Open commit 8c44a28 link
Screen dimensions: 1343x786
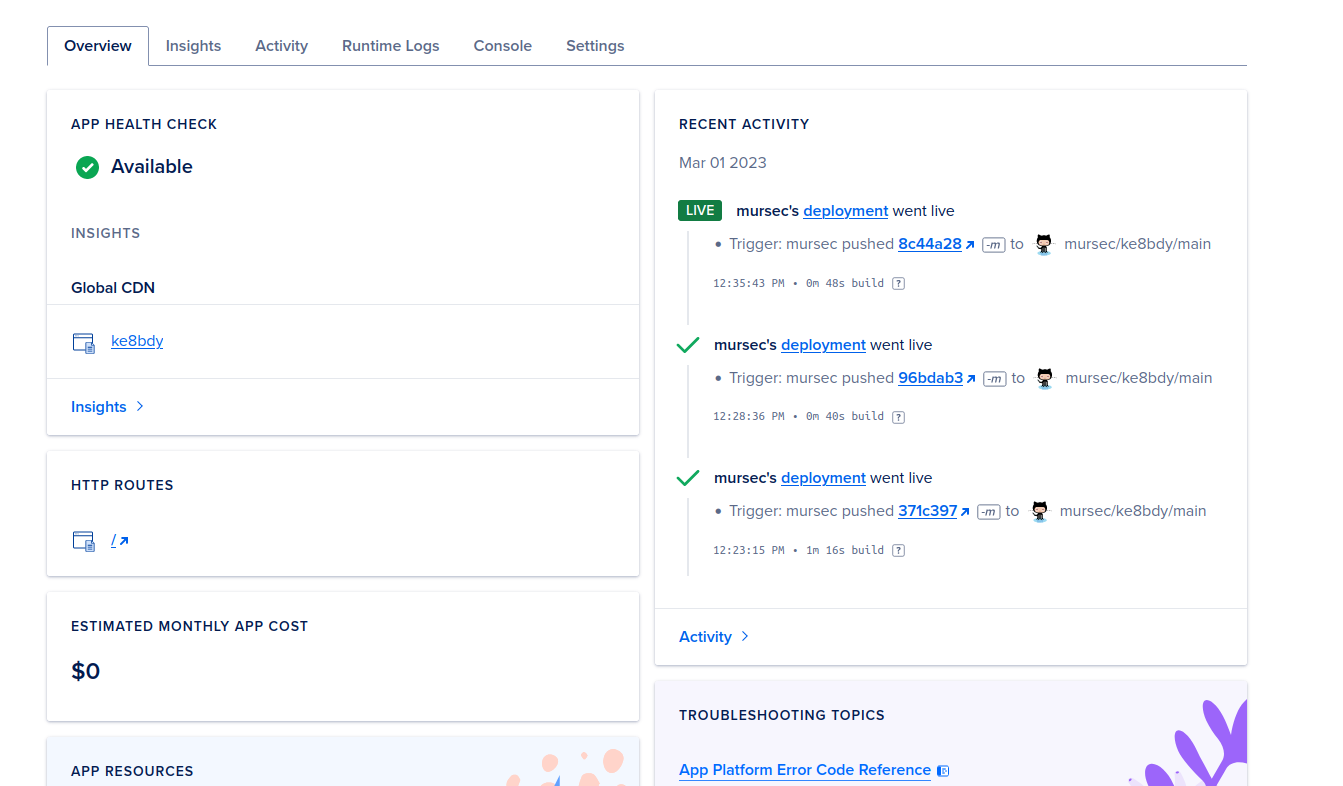point(930,244)
